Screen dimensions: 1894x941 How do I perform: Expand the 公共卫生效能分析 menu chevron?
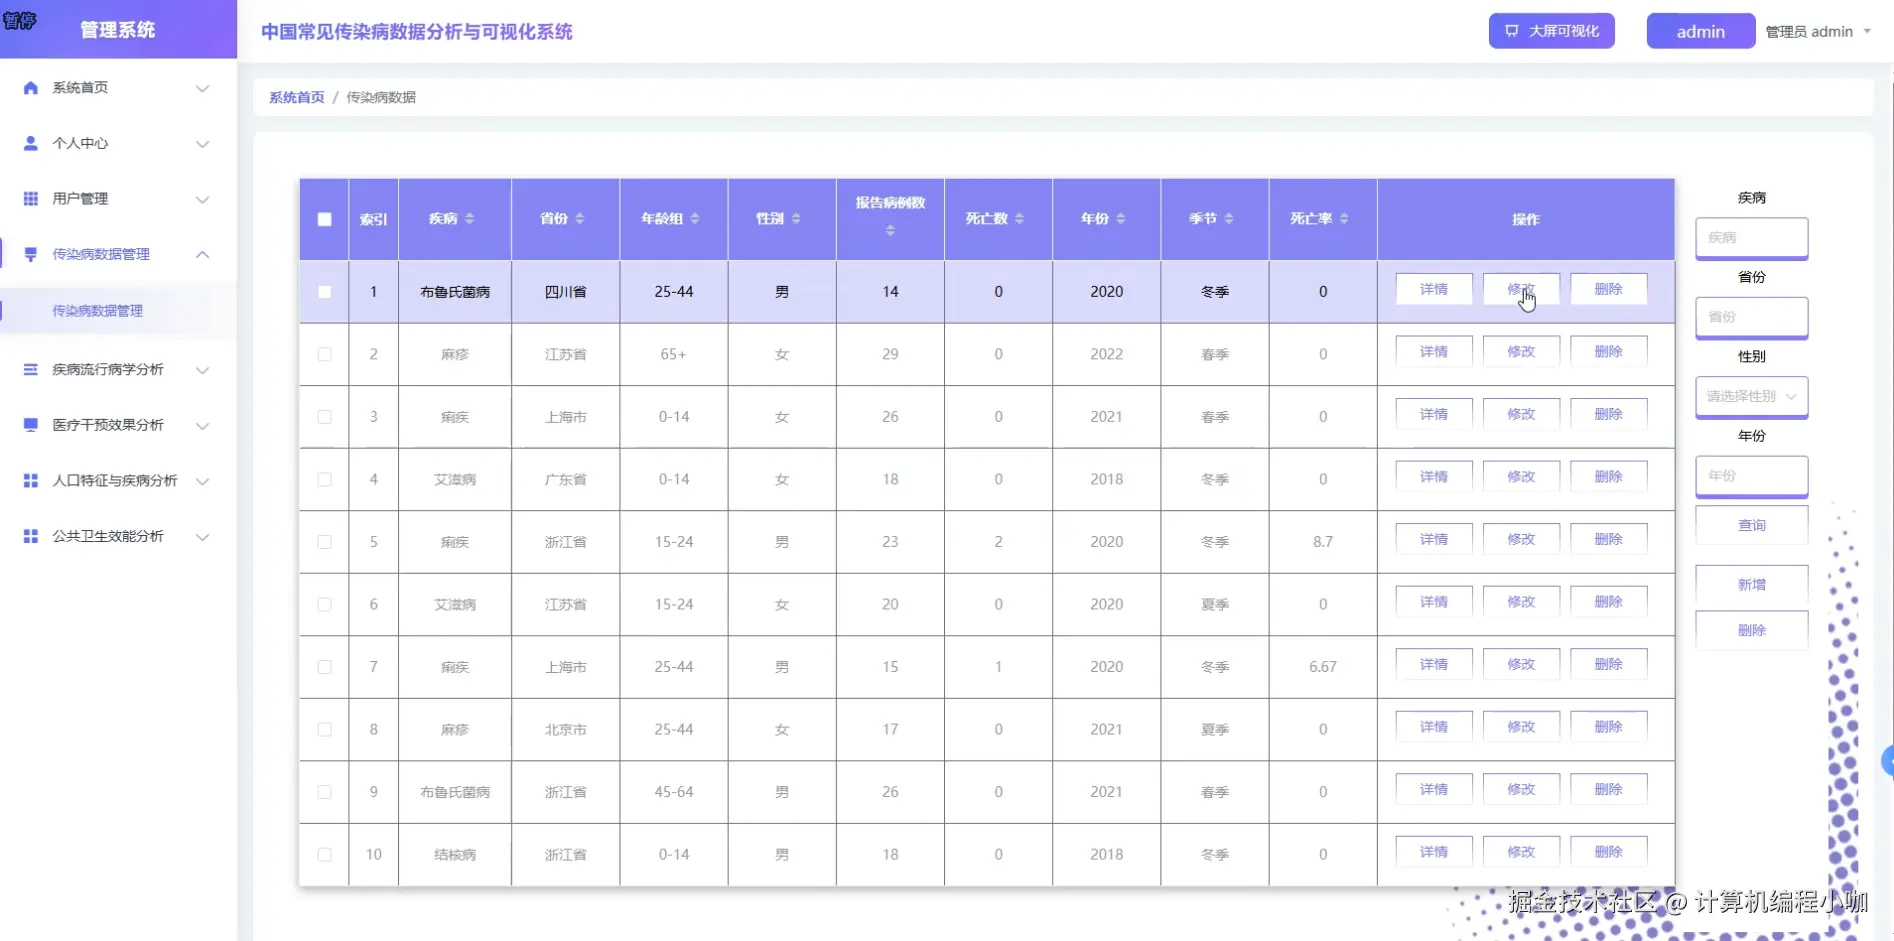202,536
